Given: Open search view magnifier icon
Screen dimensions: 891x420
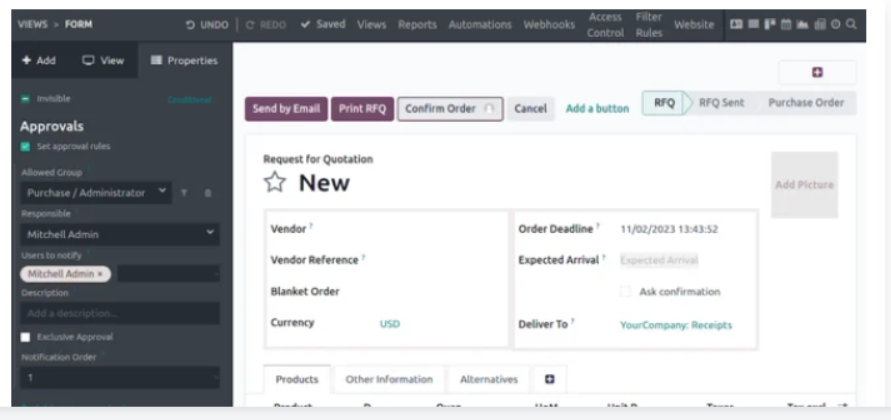Looking at the screenshot, I should point(851,24).
